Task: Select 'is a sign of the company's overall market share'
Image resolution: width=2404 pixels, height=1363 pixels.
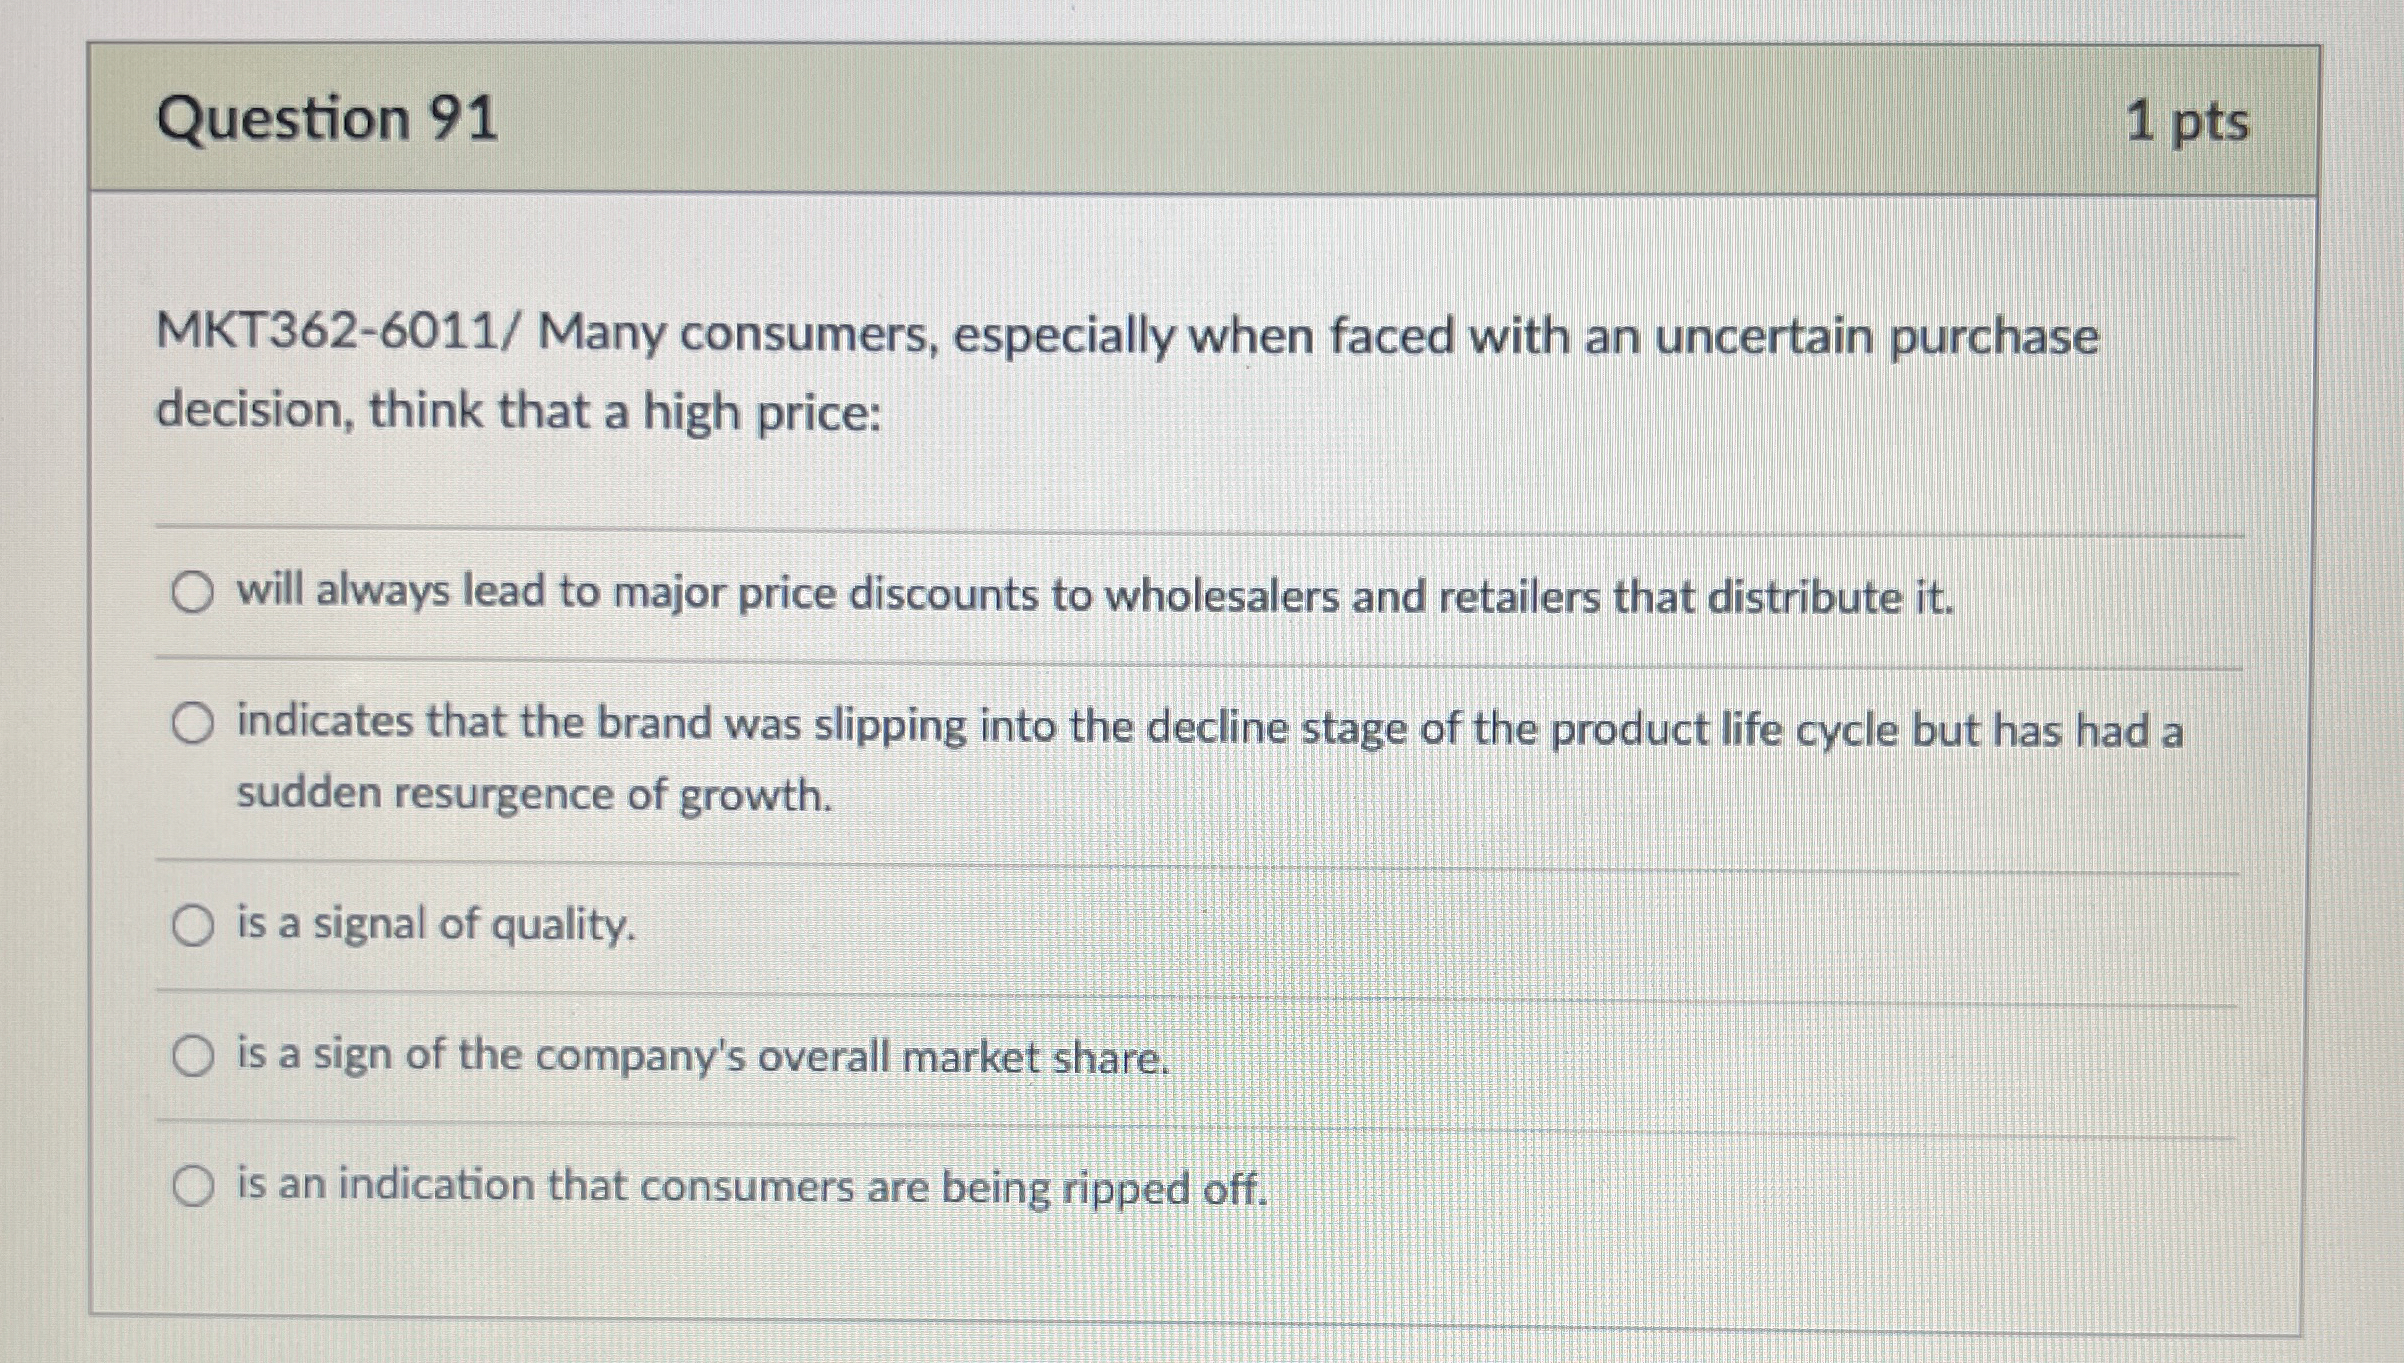Action: point(193,1054)
